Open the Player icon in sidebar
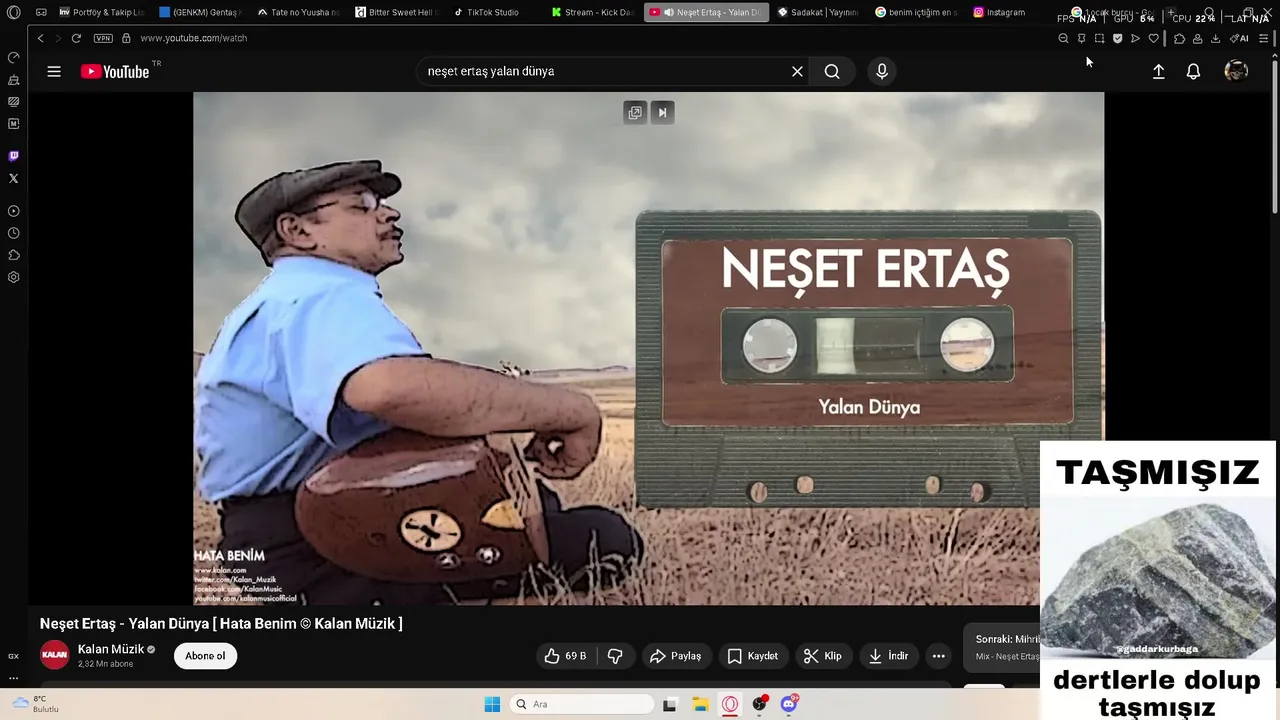The image size is (1280, 720). tap(14, 211)
